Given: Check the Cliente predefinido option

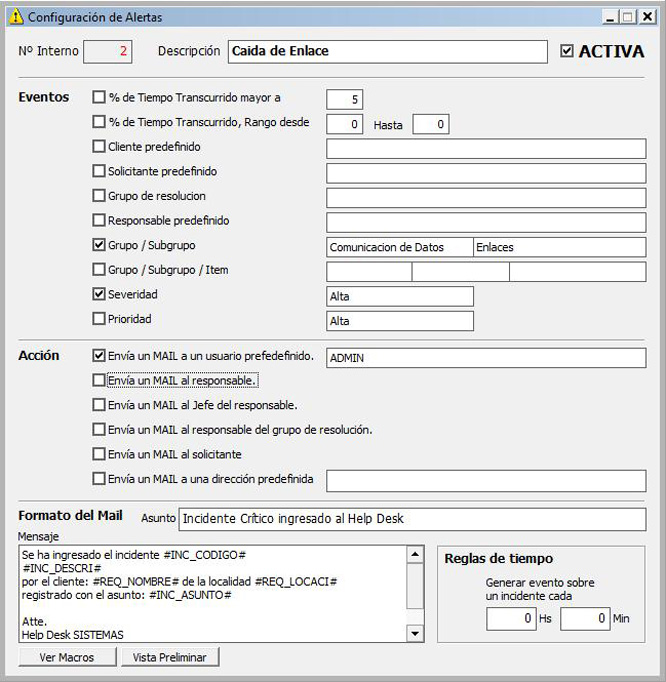Looking at the screenshot, I should (99, 147).
